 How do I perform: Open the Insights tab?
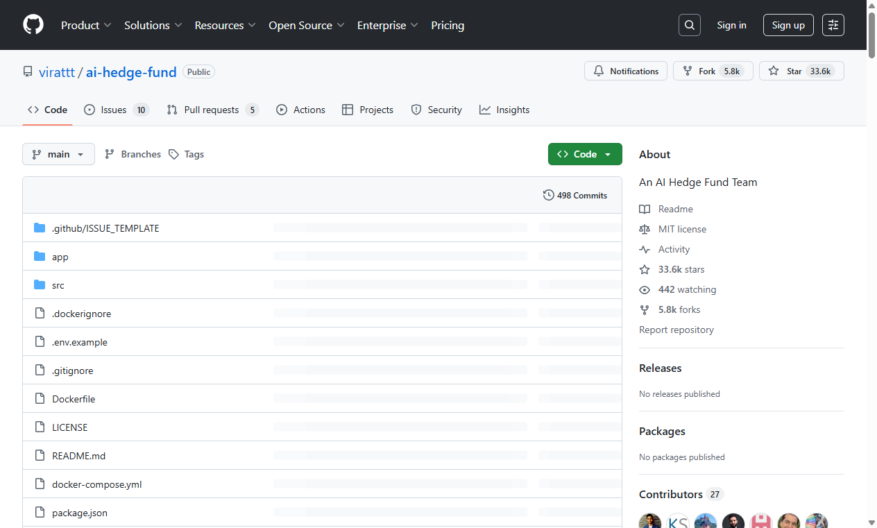point(504,110)
